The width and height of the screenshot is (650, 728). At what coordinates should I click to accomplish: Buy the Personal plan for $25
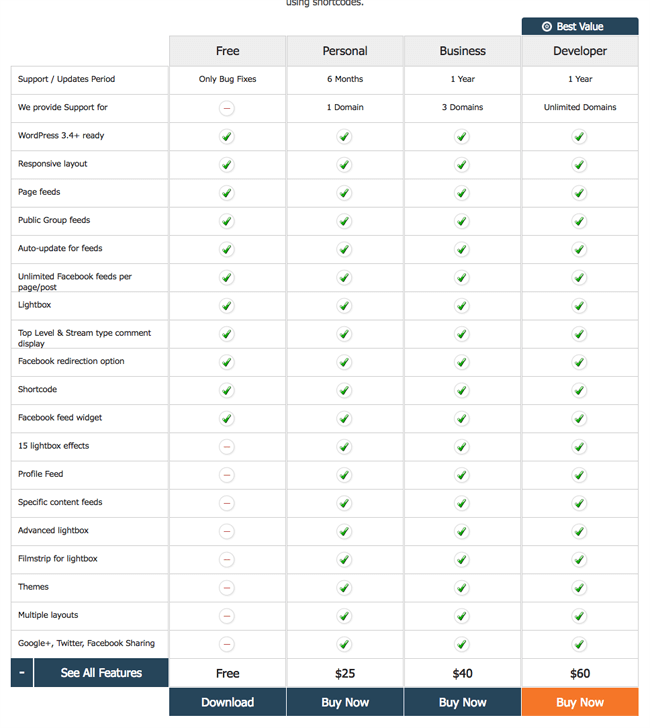345,702
